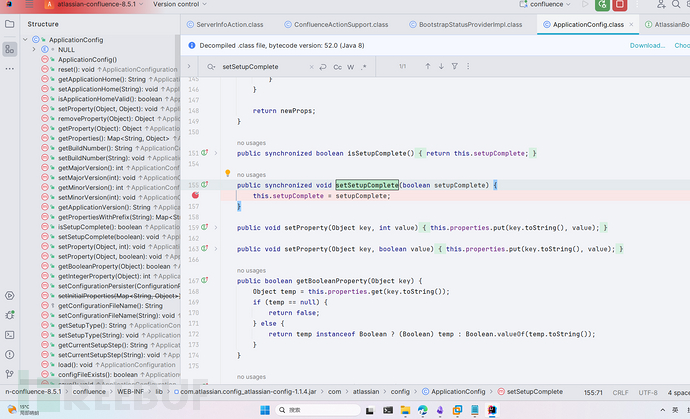Screen dimensions: 690x419
Task: Click override gutter icon on line 155
Action: tap(205, 185)
